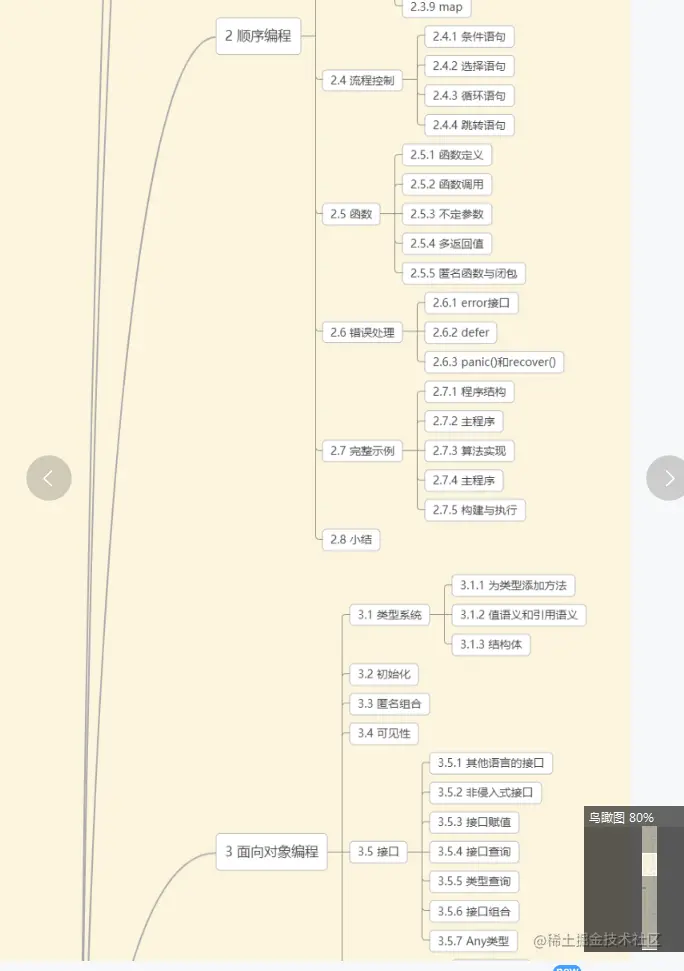Select node 2.5 函数
The image size is (684, 971).
point(351,214)
